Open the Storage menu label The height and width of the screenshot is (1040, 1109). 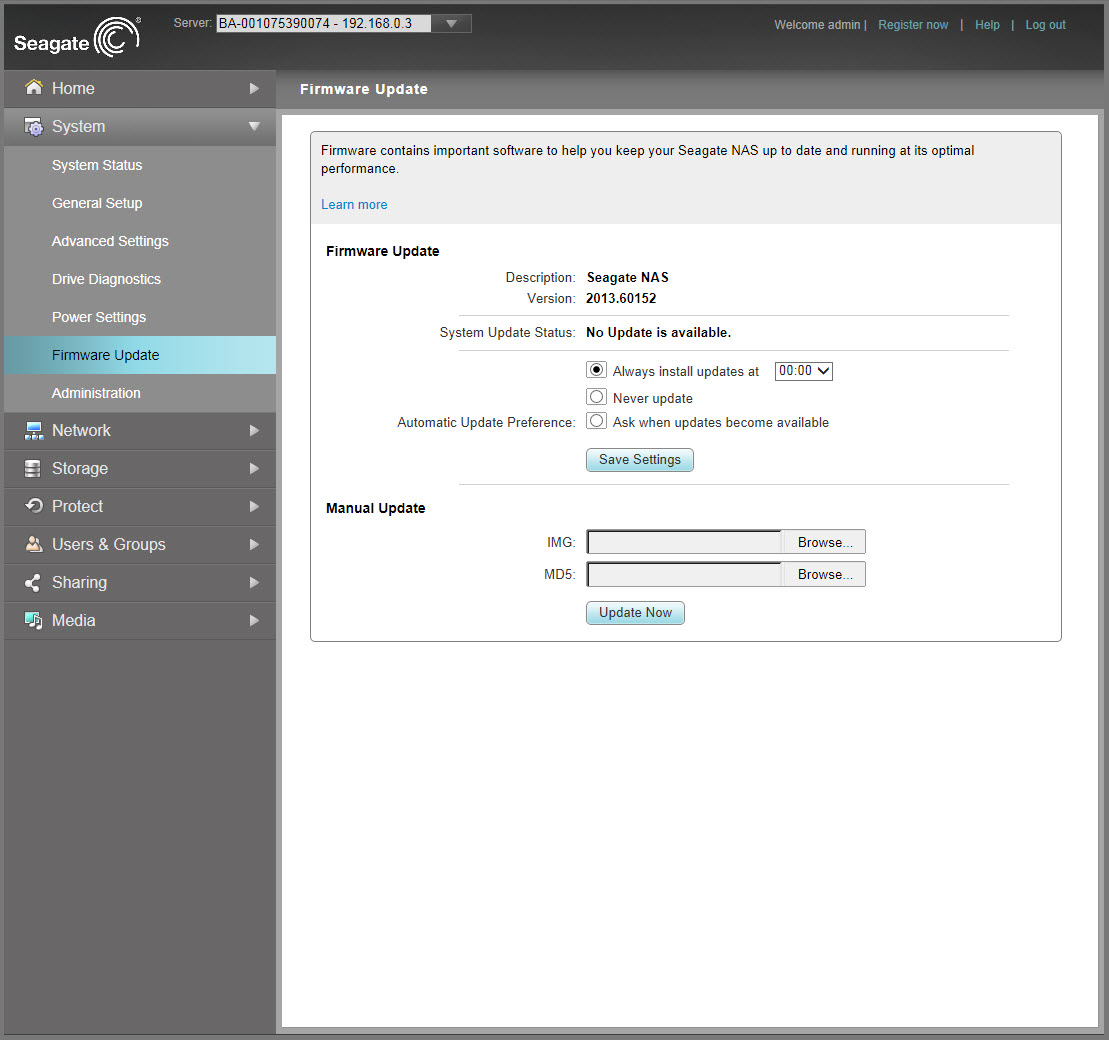[80, 468]
